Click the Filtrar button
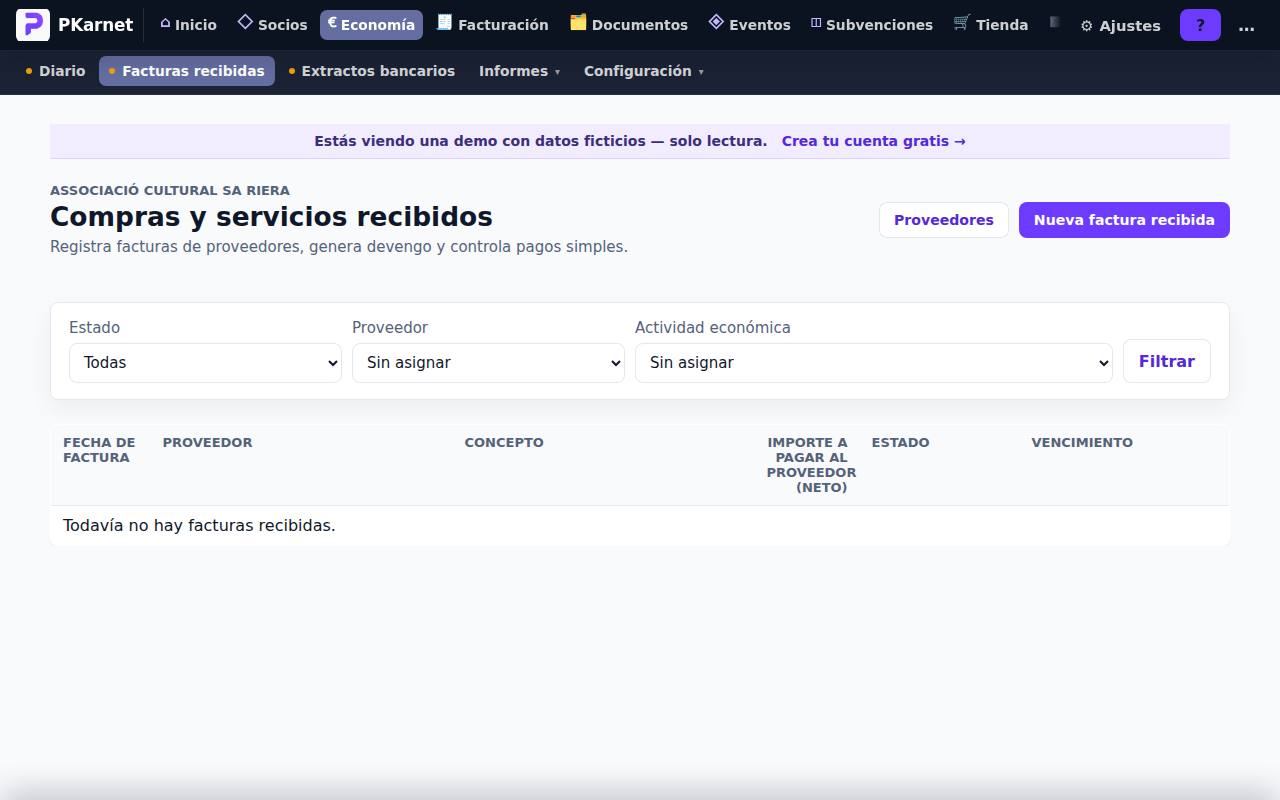 tap(1167, 361)
